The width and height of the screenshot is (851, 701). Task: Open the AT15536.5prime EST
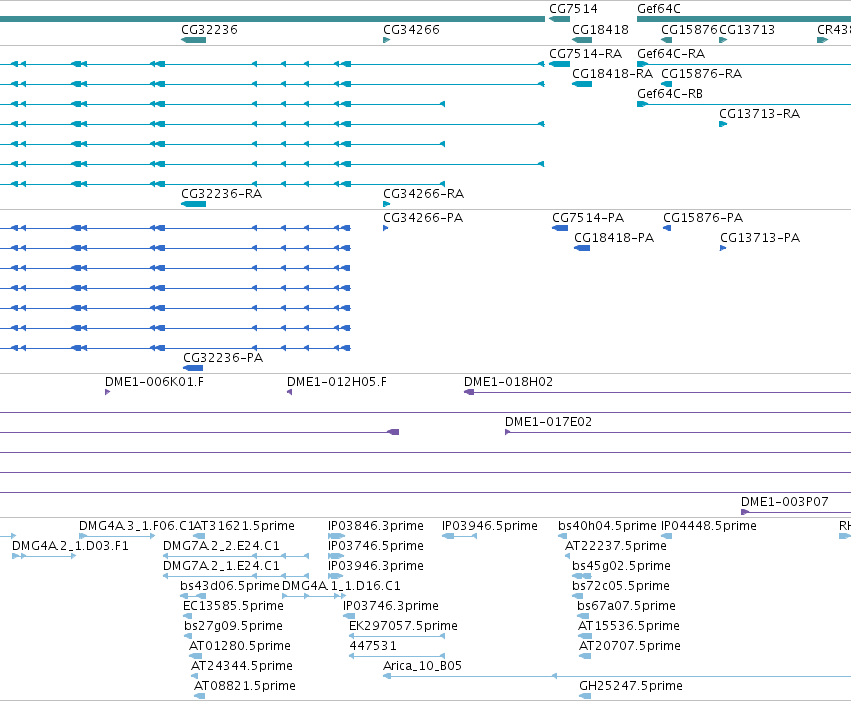(x=585, y=636)
